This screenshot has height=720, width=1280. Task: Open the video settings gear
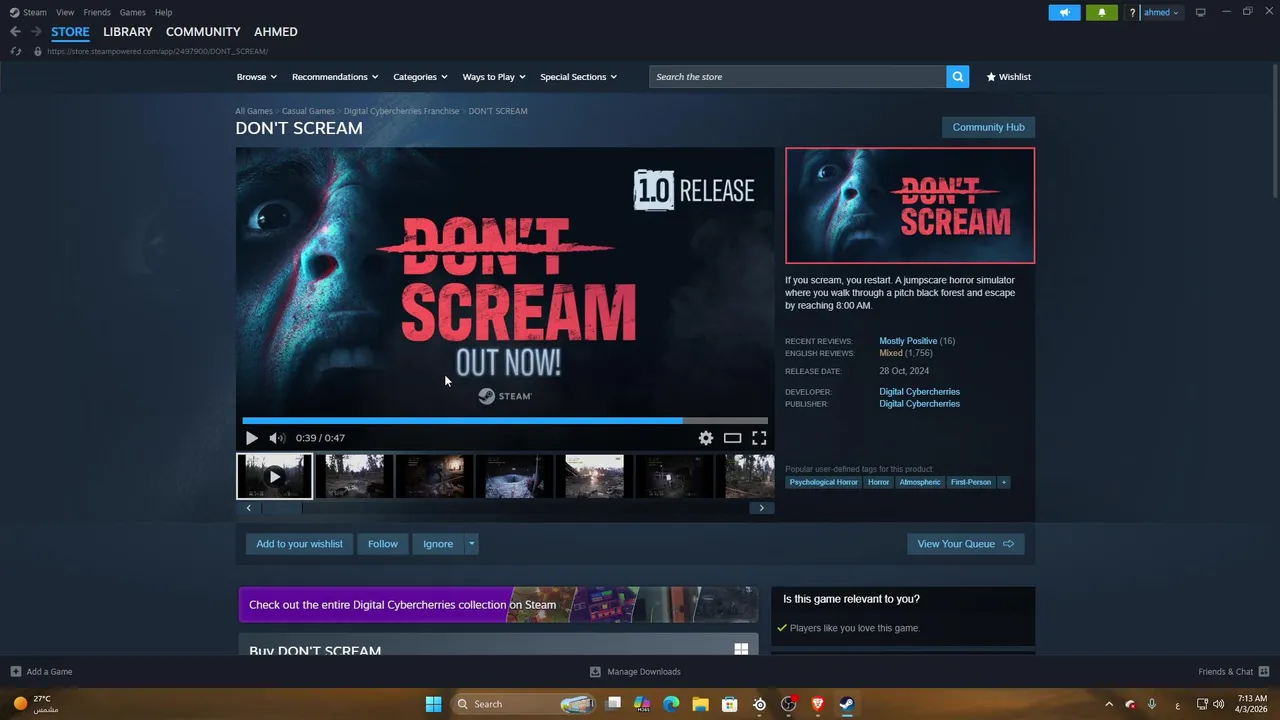706,438
